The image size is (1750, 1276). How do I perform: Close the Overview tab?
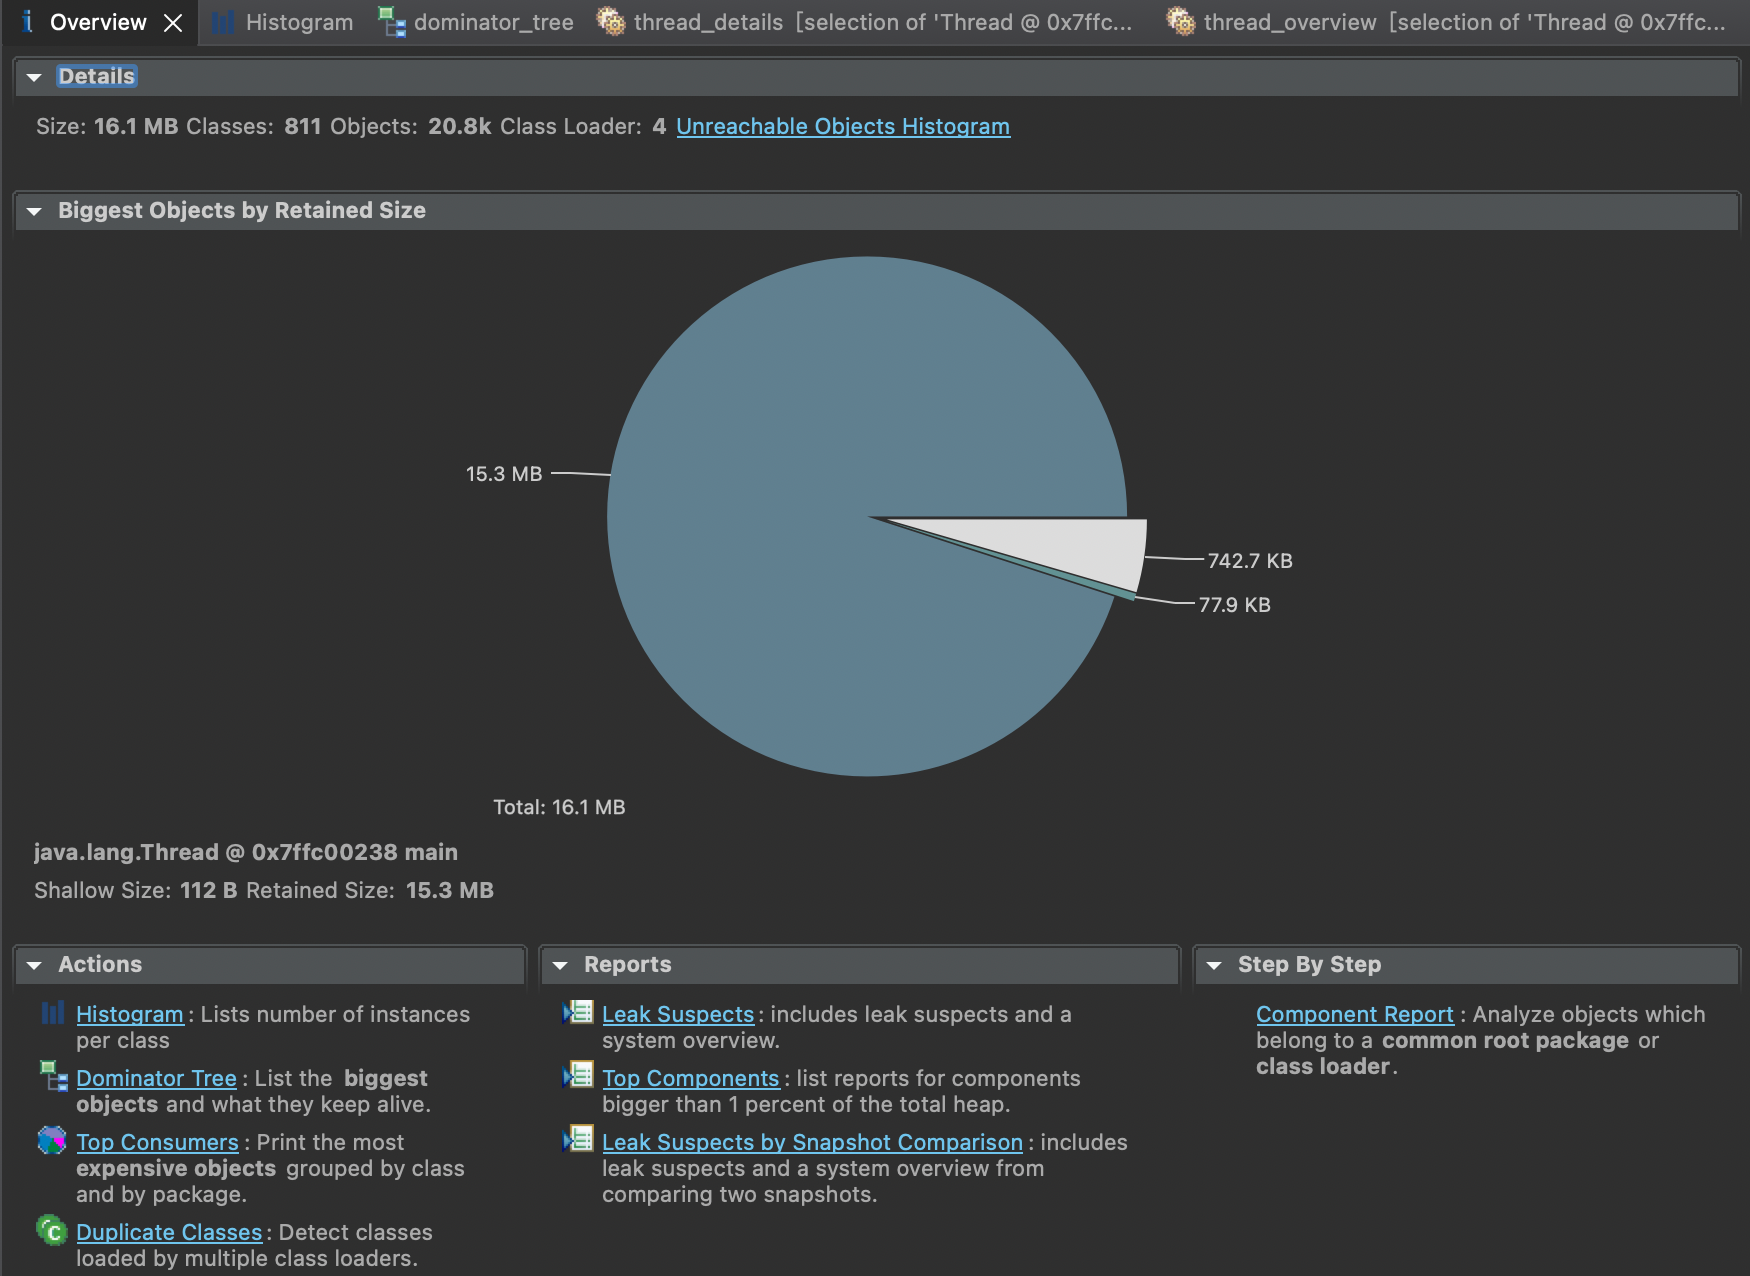coord(173,23)
